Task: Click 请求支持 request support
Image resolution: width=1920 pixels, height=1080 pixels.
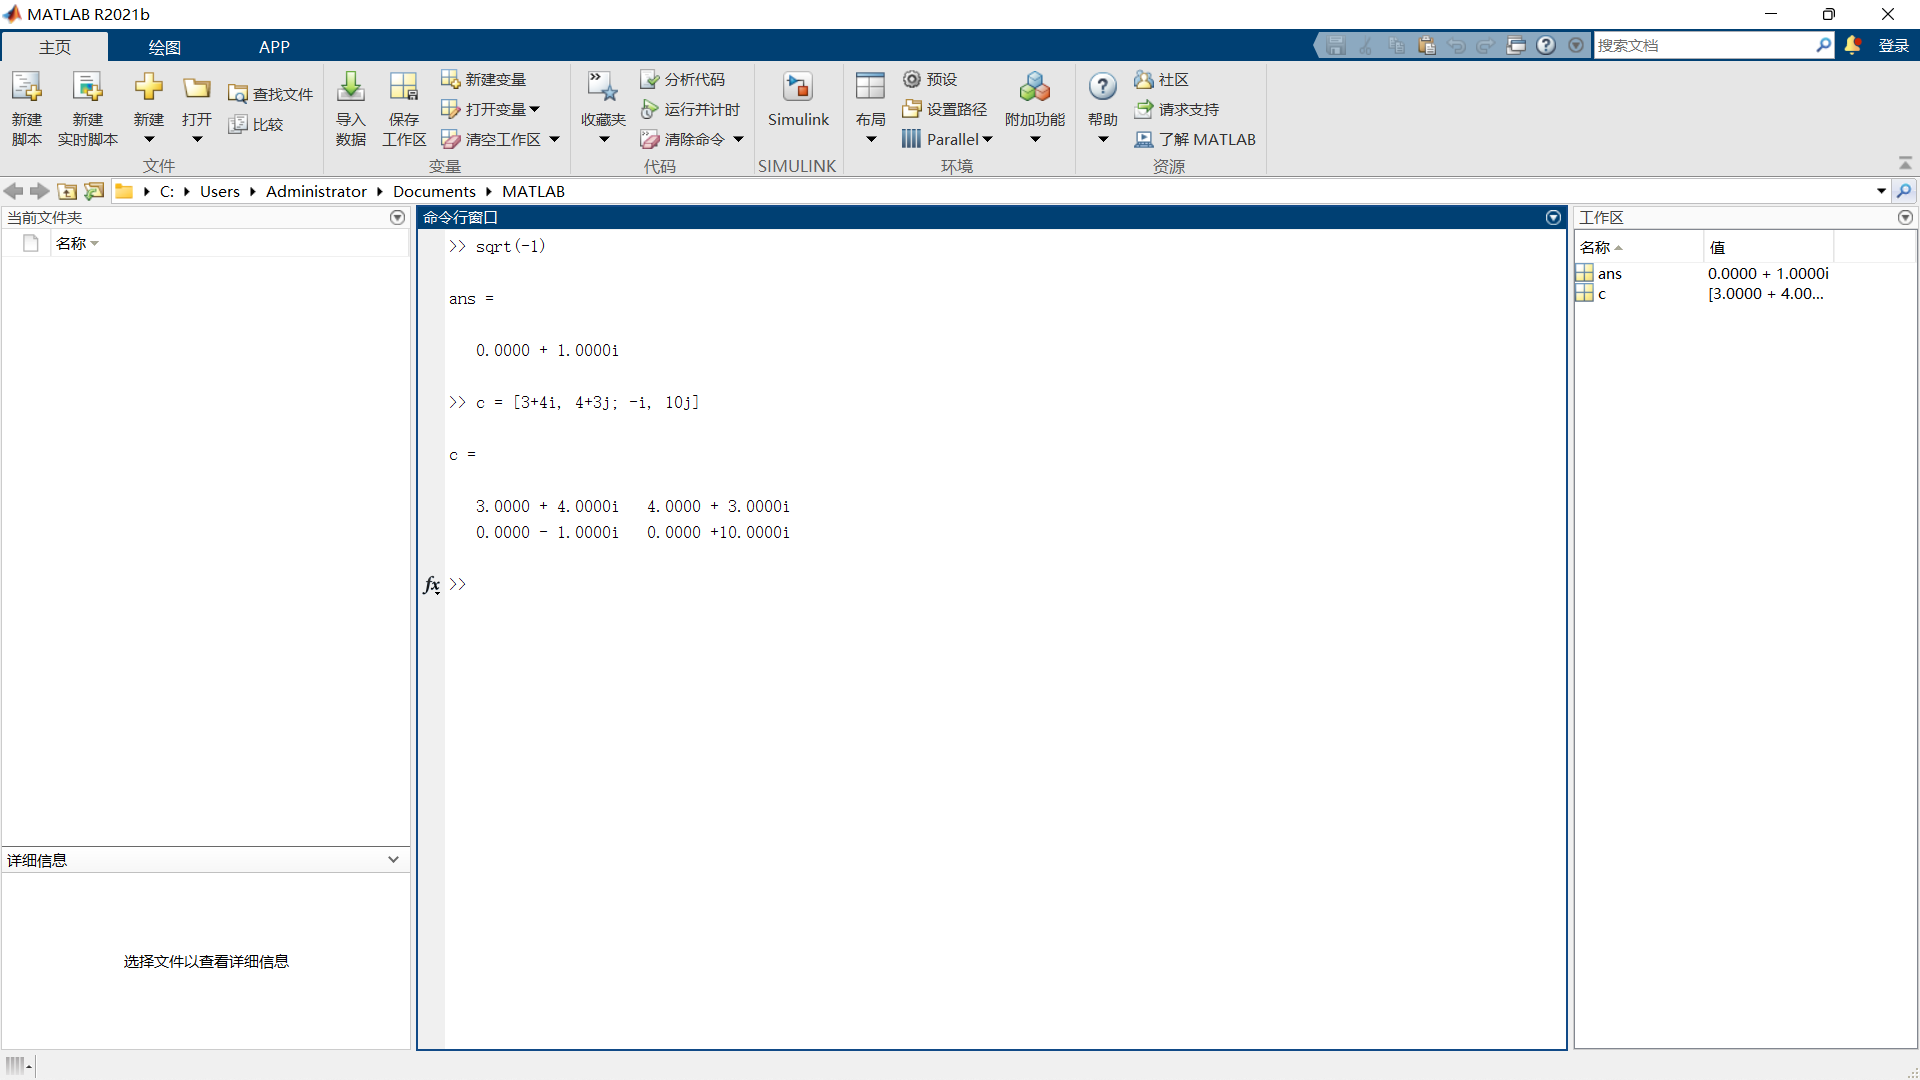Action: click(x=1177, y=109)
